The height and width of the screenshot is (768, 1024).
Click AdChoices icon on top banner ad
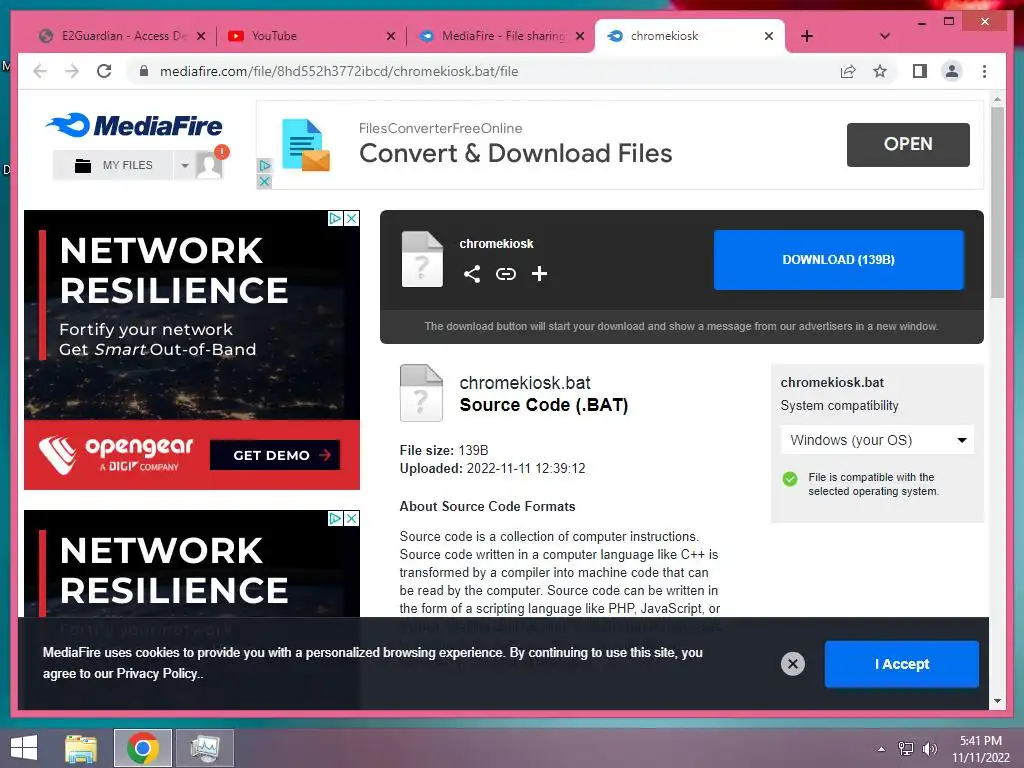click(x=264, y=165)
